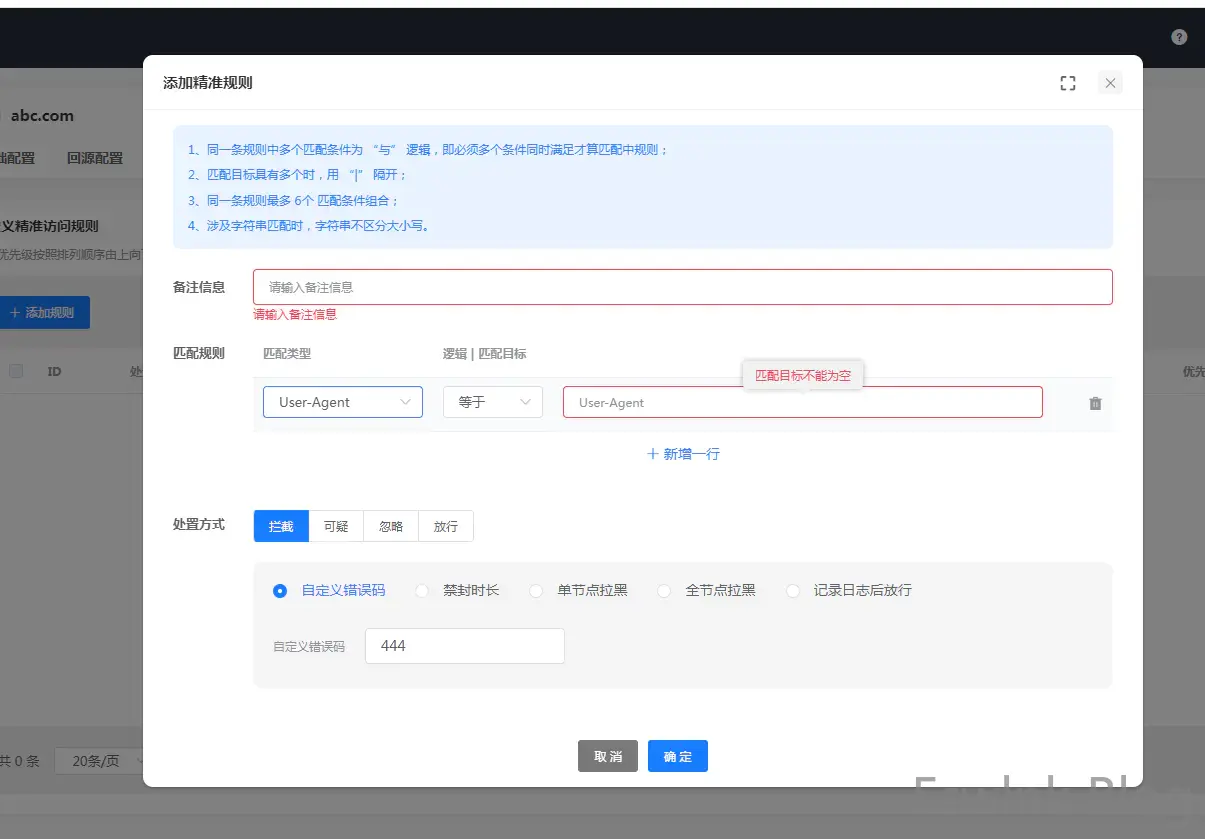This screenshot has height=839, width=1205.
Task: Click the help question mark icon
Action: click(1179, 37)
